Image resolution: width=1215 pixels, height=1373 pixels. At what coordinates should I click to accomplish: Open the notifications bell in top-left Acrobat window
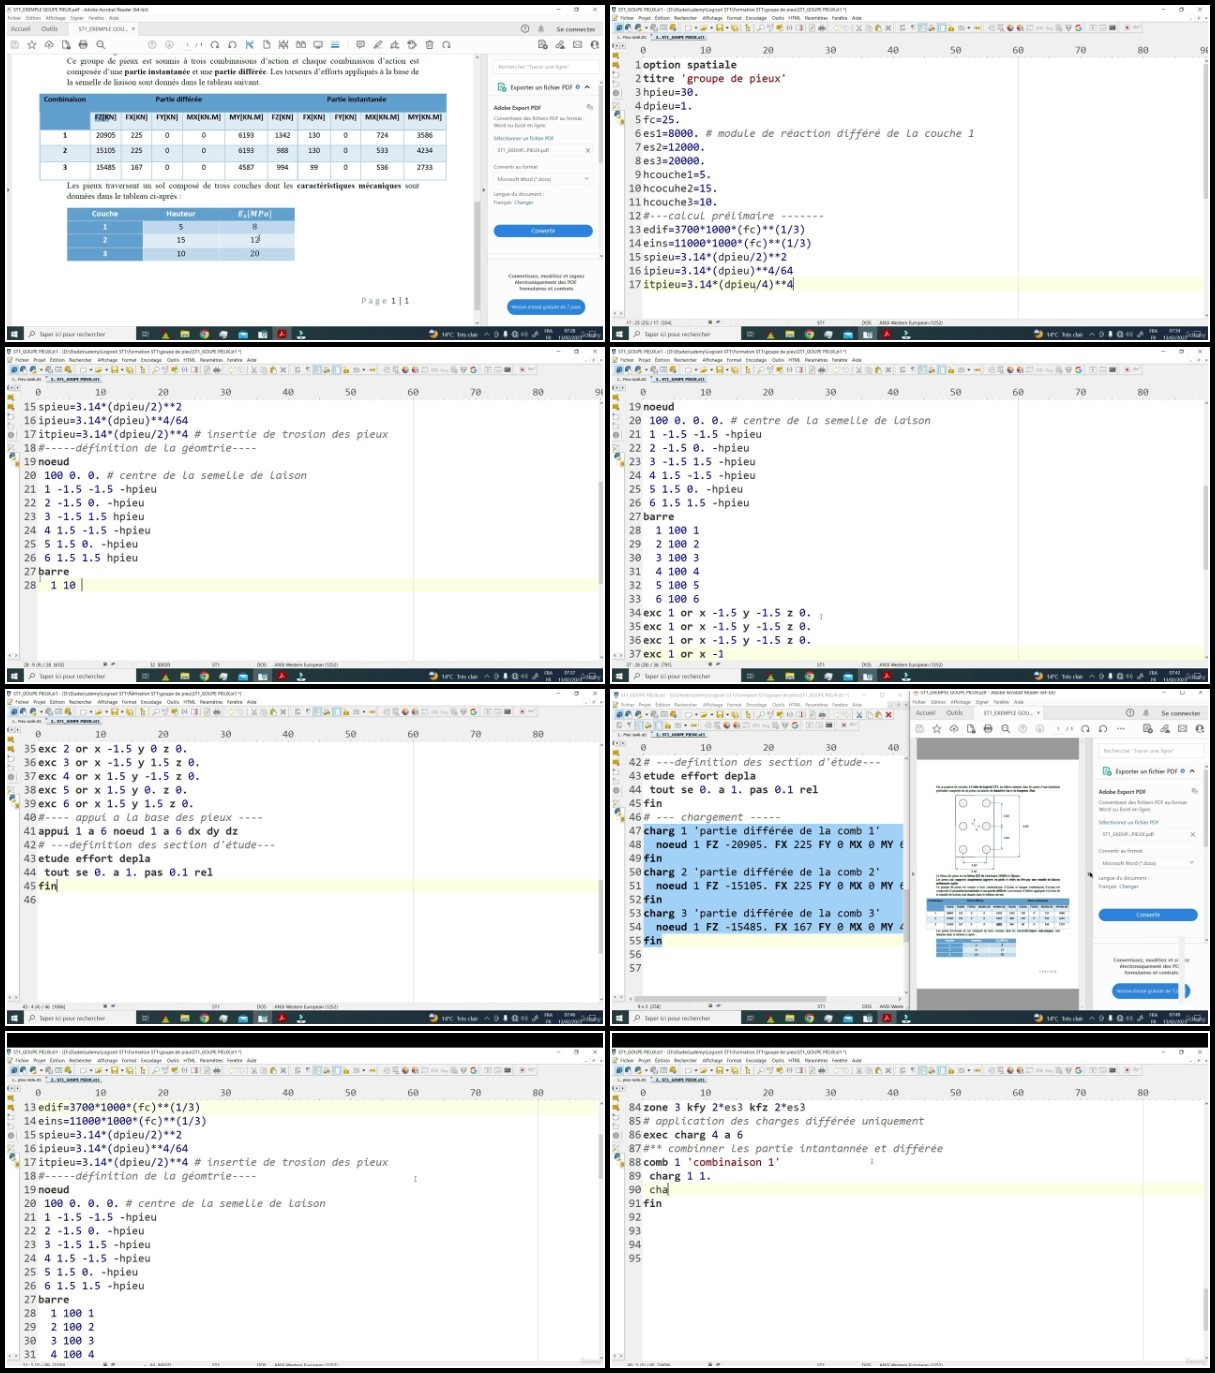click(x=541, y=29)
